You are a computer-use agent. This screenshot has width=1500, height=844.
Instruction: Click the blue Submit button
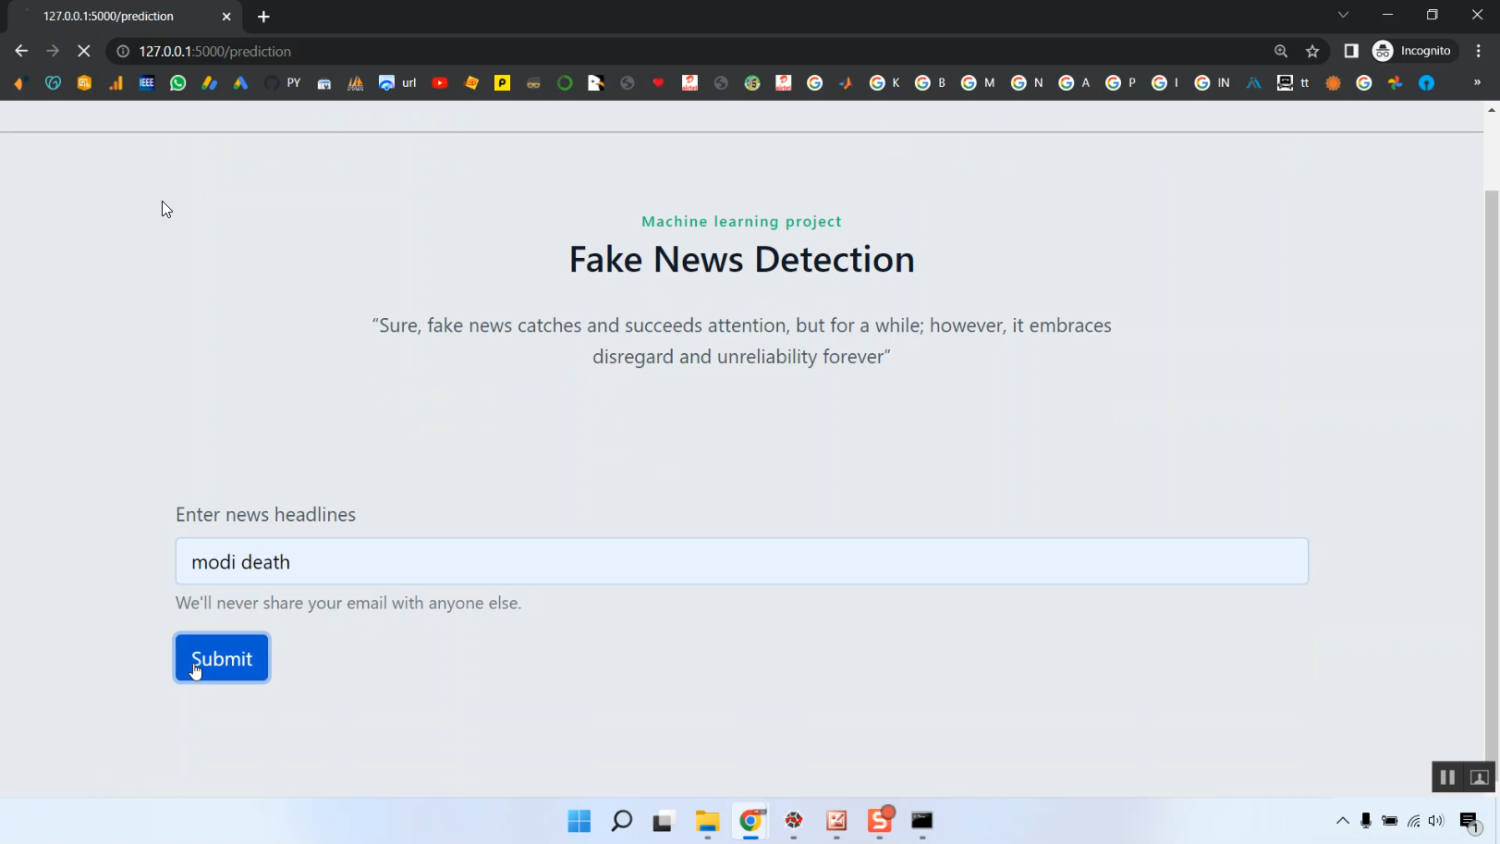point(222,658)
